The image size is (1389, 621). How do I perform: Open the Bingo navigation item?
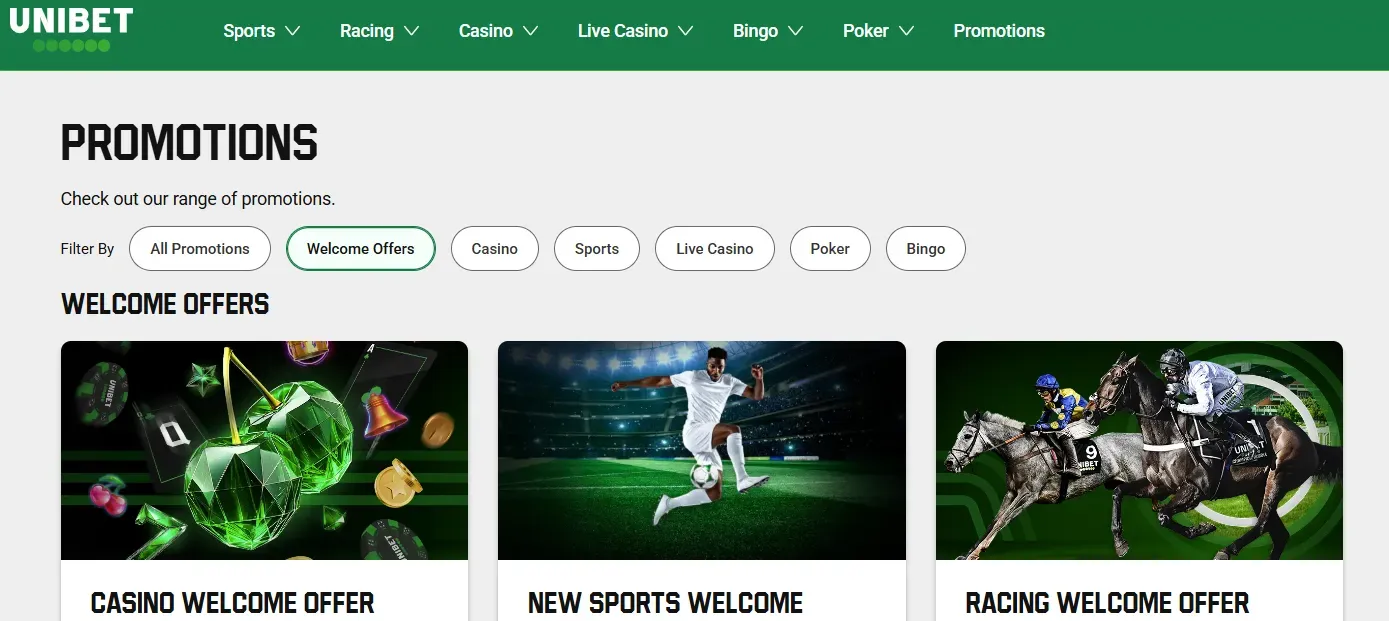click(x=755, y=31)
